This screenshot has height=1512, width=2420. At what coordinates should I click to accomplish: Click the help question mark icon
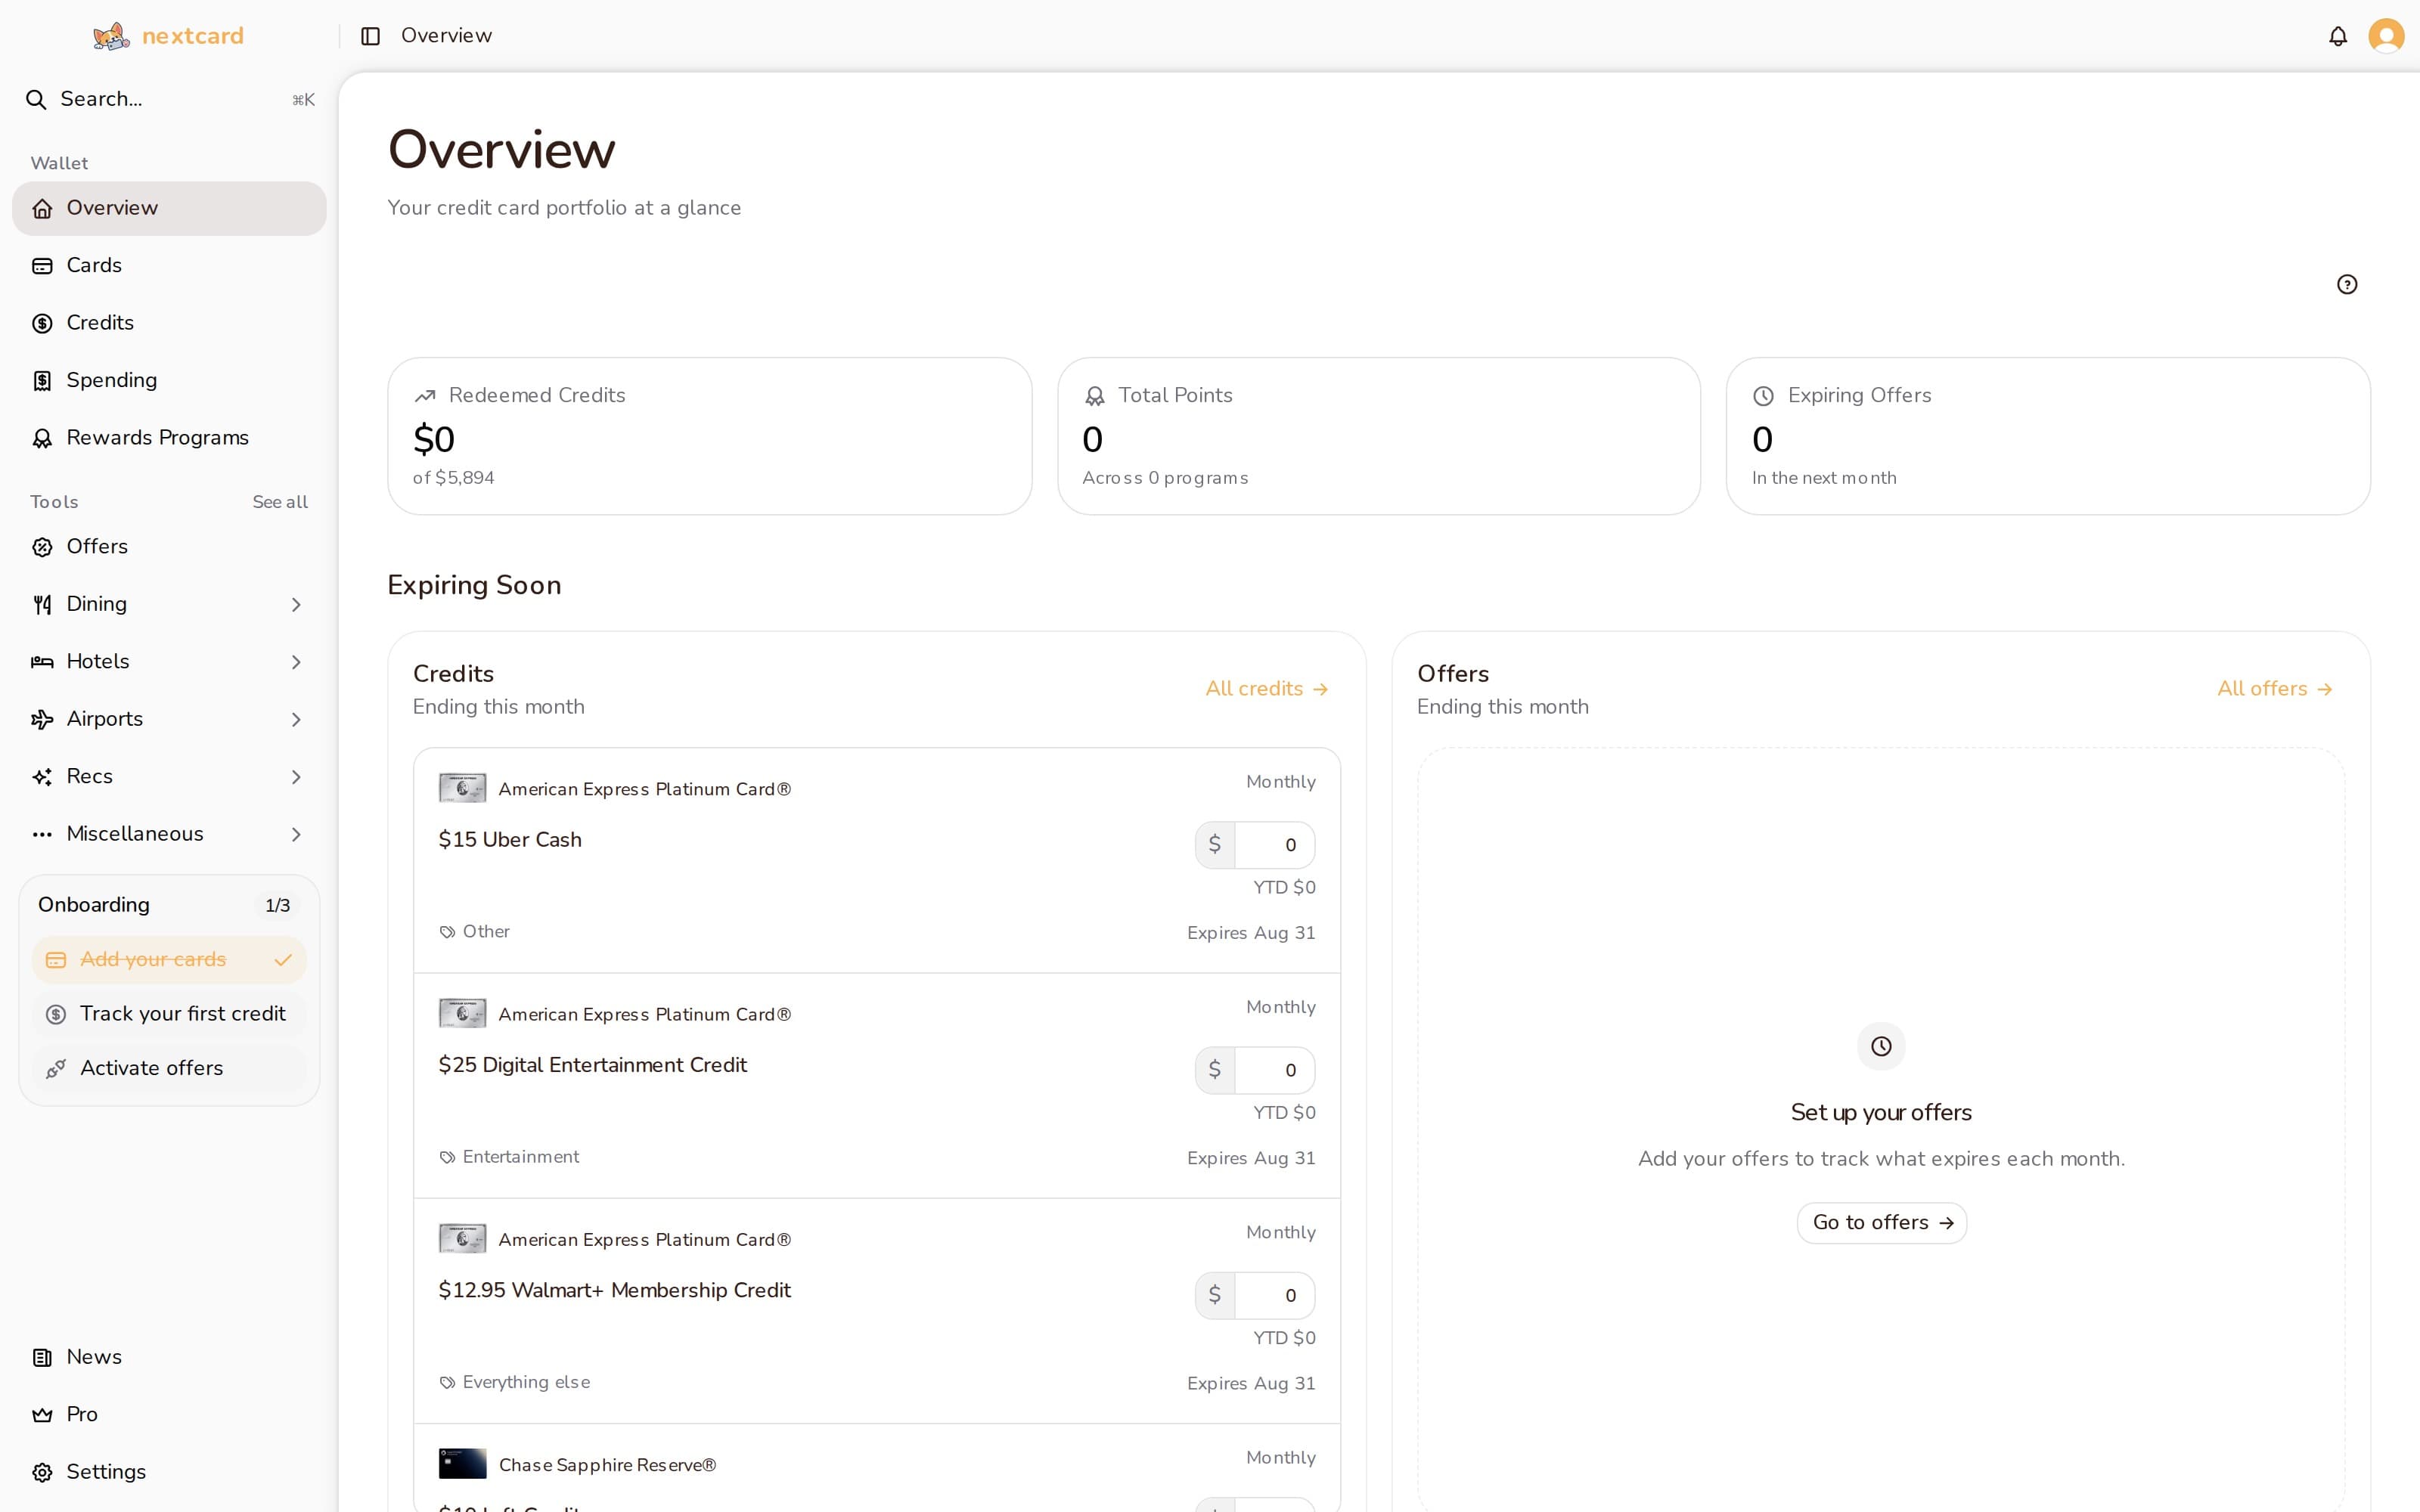click(2346, 284)
